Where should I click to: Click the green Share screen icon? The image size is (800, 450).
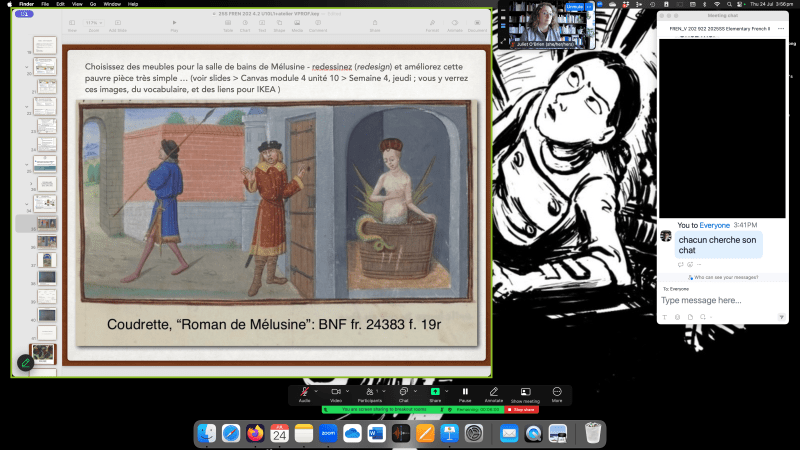435,391
